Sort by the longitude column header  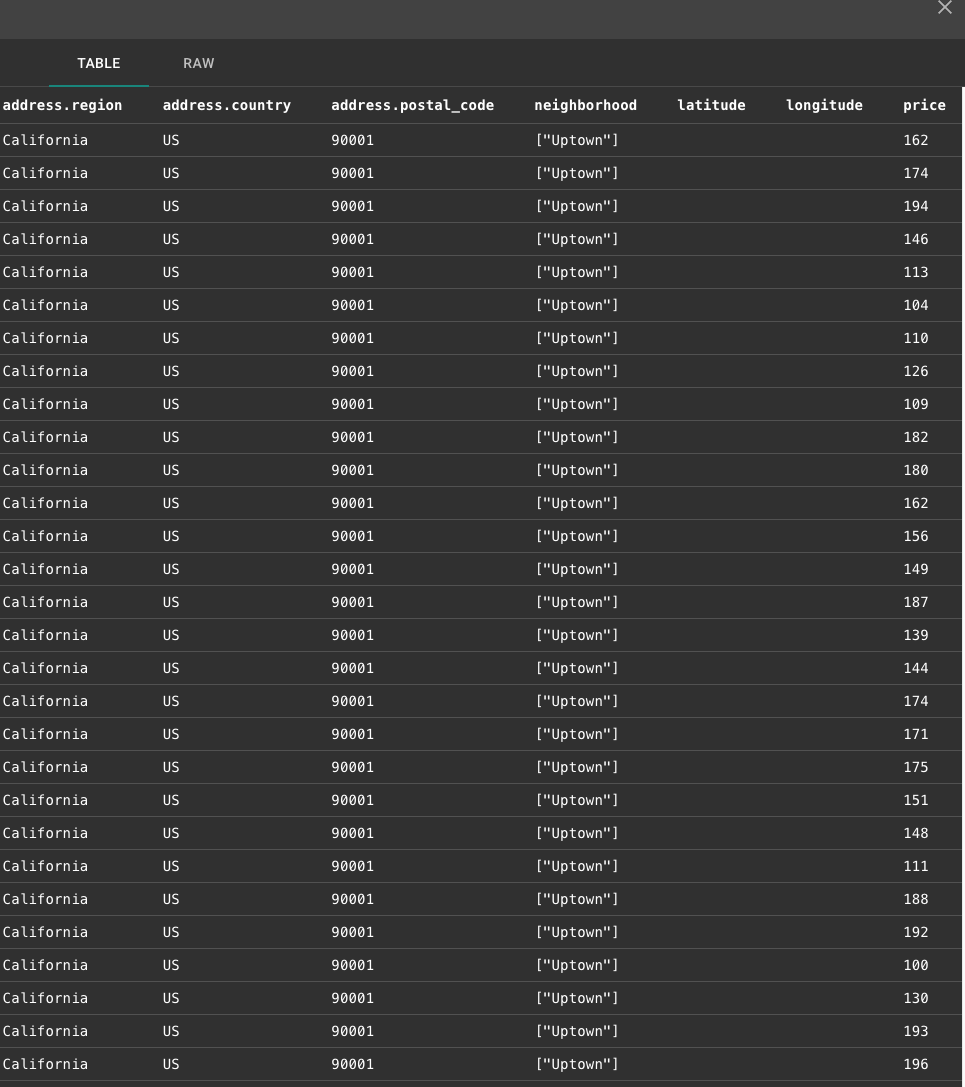824,105
